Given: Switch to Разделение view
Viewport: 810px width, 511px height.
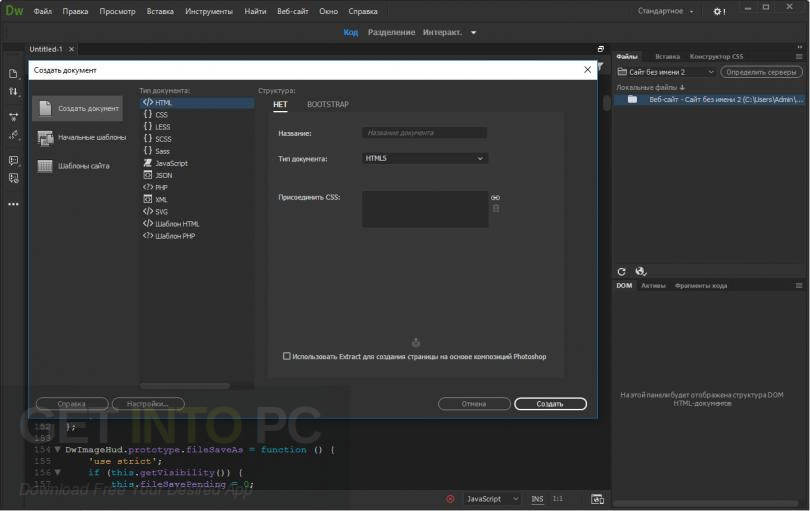Looking at the screenshot, I should (x=391, y=33).
